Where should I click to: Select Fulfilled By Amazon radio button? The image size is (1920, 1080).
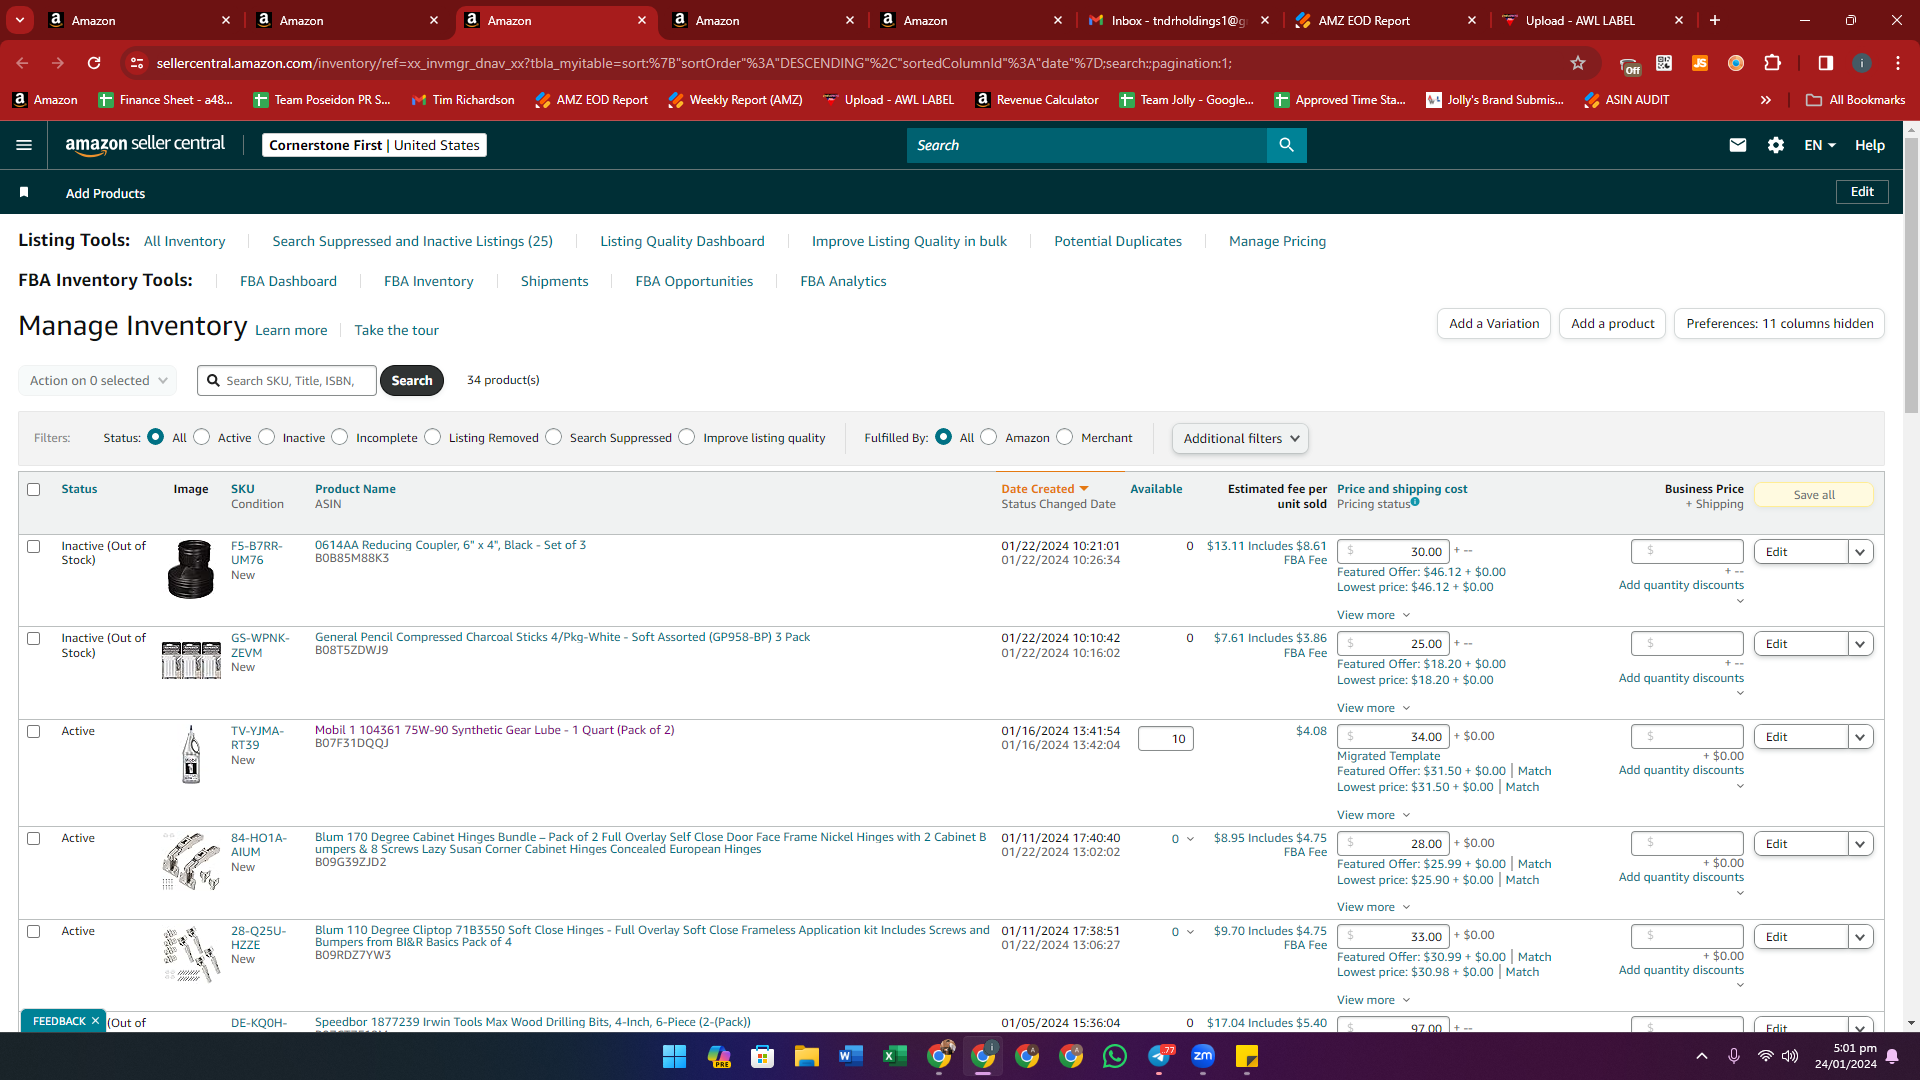point(989,437)
